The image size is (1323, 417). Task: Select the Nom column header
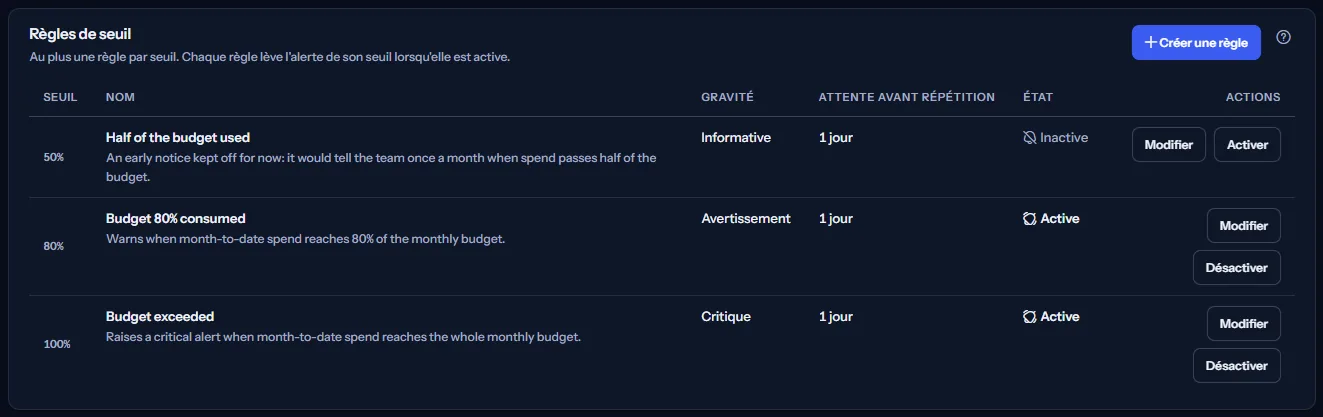pyautogui.click(x=120, y=97)
